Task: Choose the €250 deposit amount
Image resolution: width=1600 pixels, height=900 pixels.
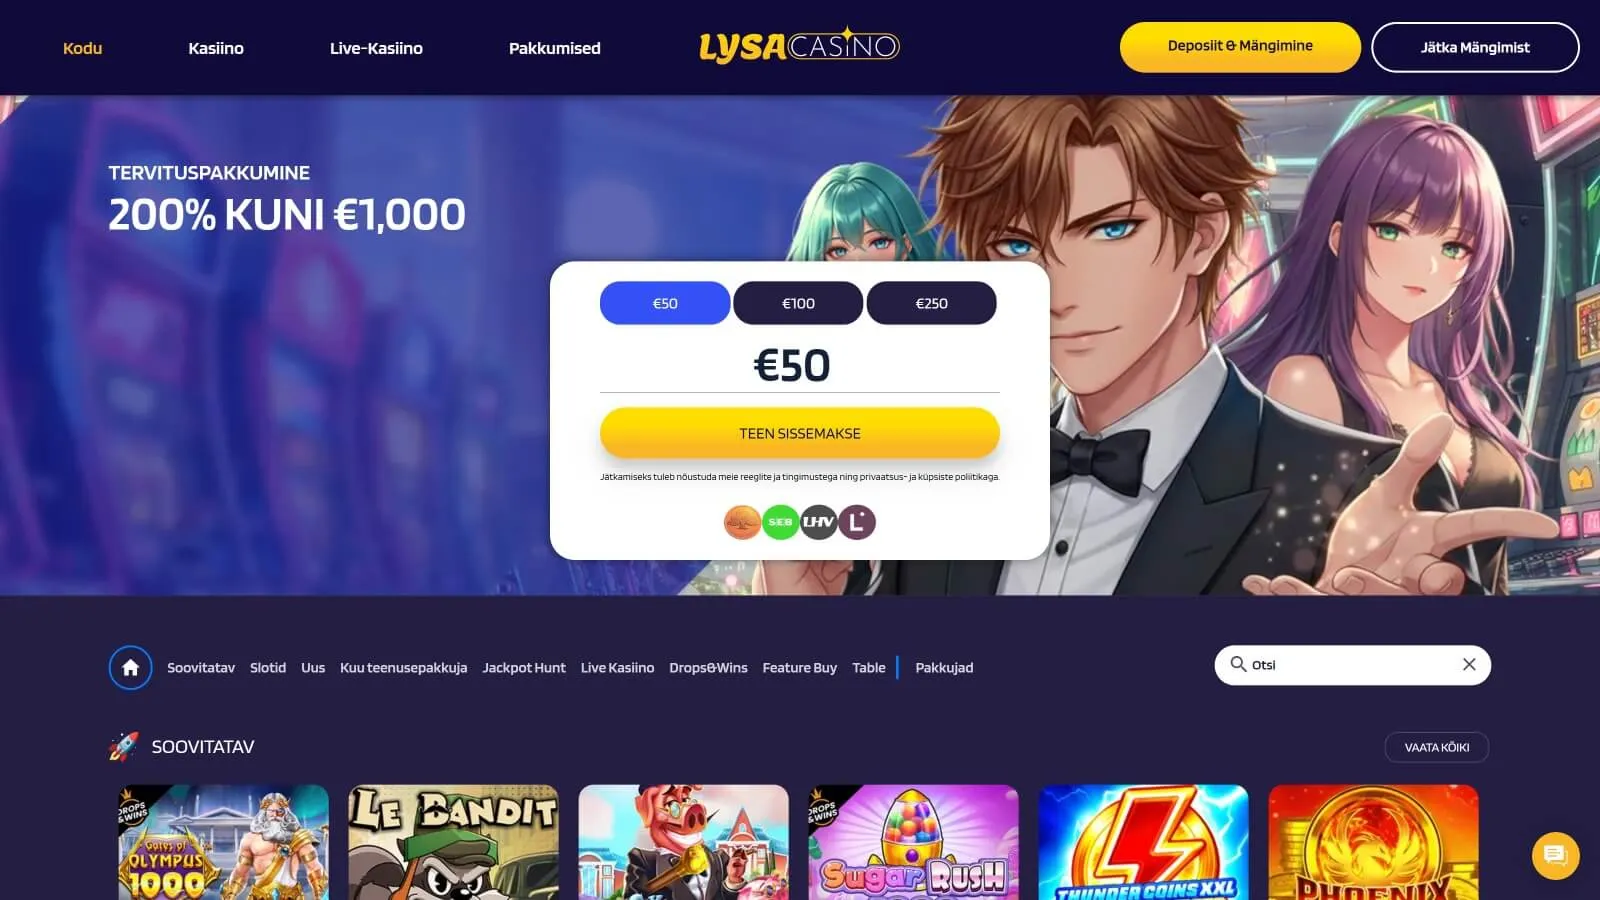Action: coord(931,303)
